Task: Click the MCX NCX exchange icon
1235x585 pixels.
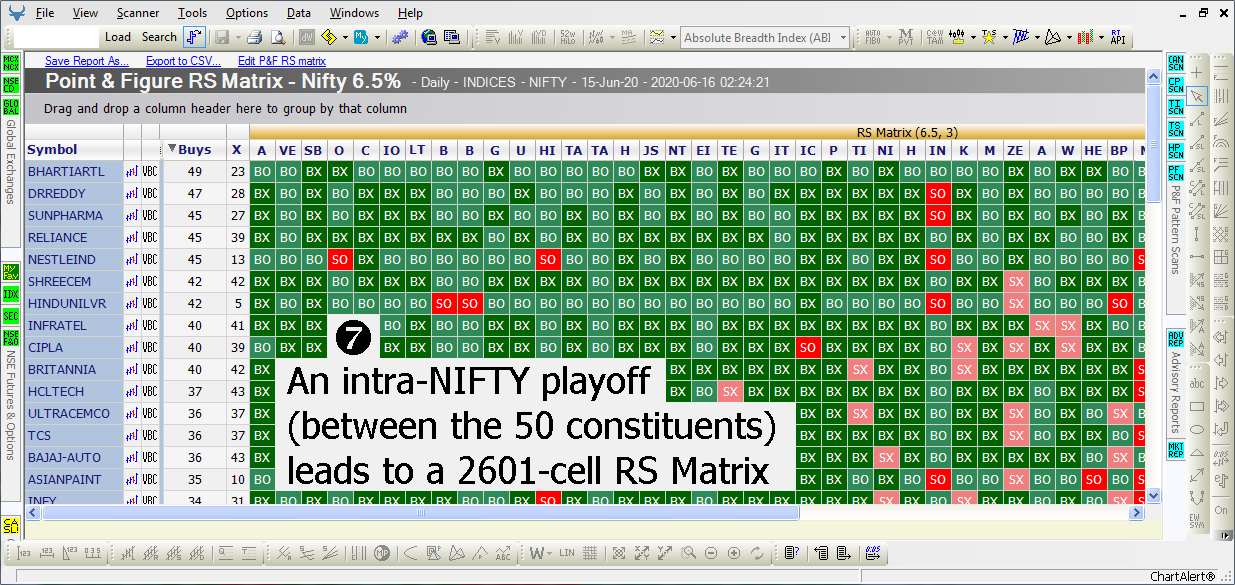Action: [11, 63]
